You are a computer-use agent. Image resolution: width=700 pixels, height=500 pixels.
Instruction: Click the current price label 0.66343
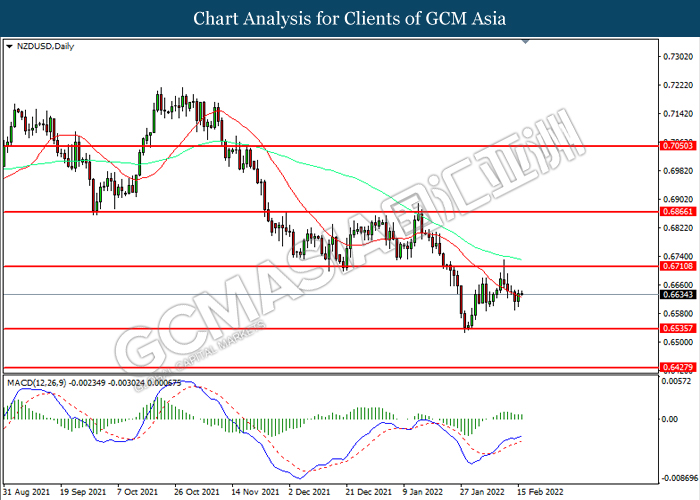(x=678, y=295)
